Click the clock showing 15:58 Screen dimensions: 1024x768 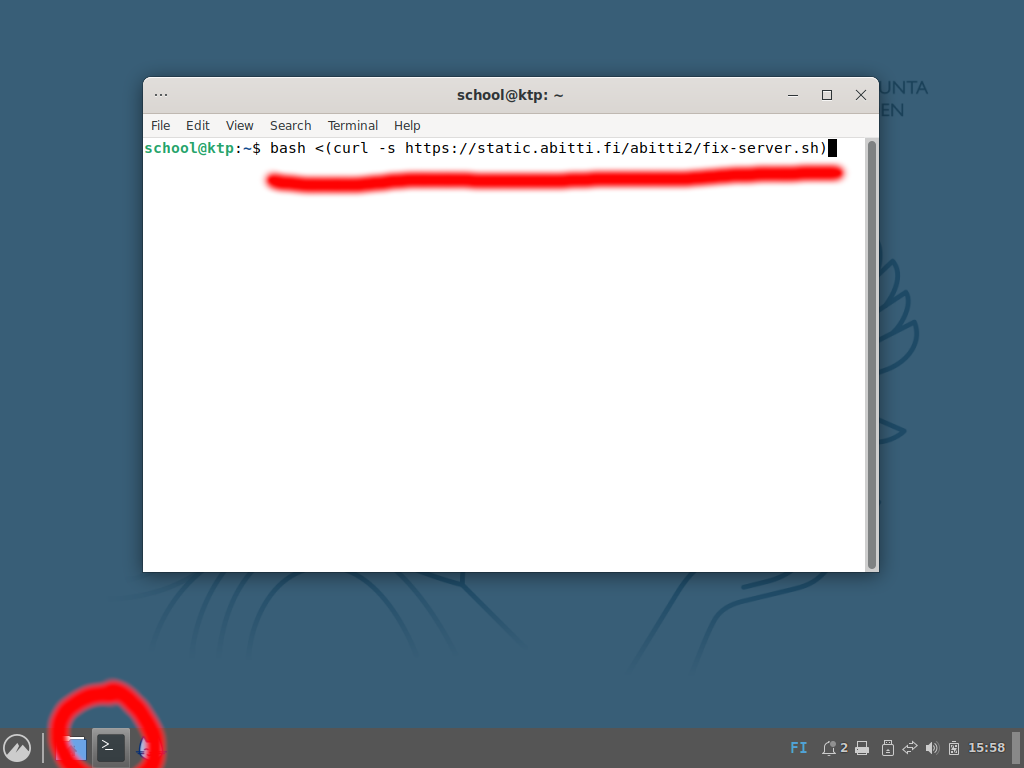(986, 748)
